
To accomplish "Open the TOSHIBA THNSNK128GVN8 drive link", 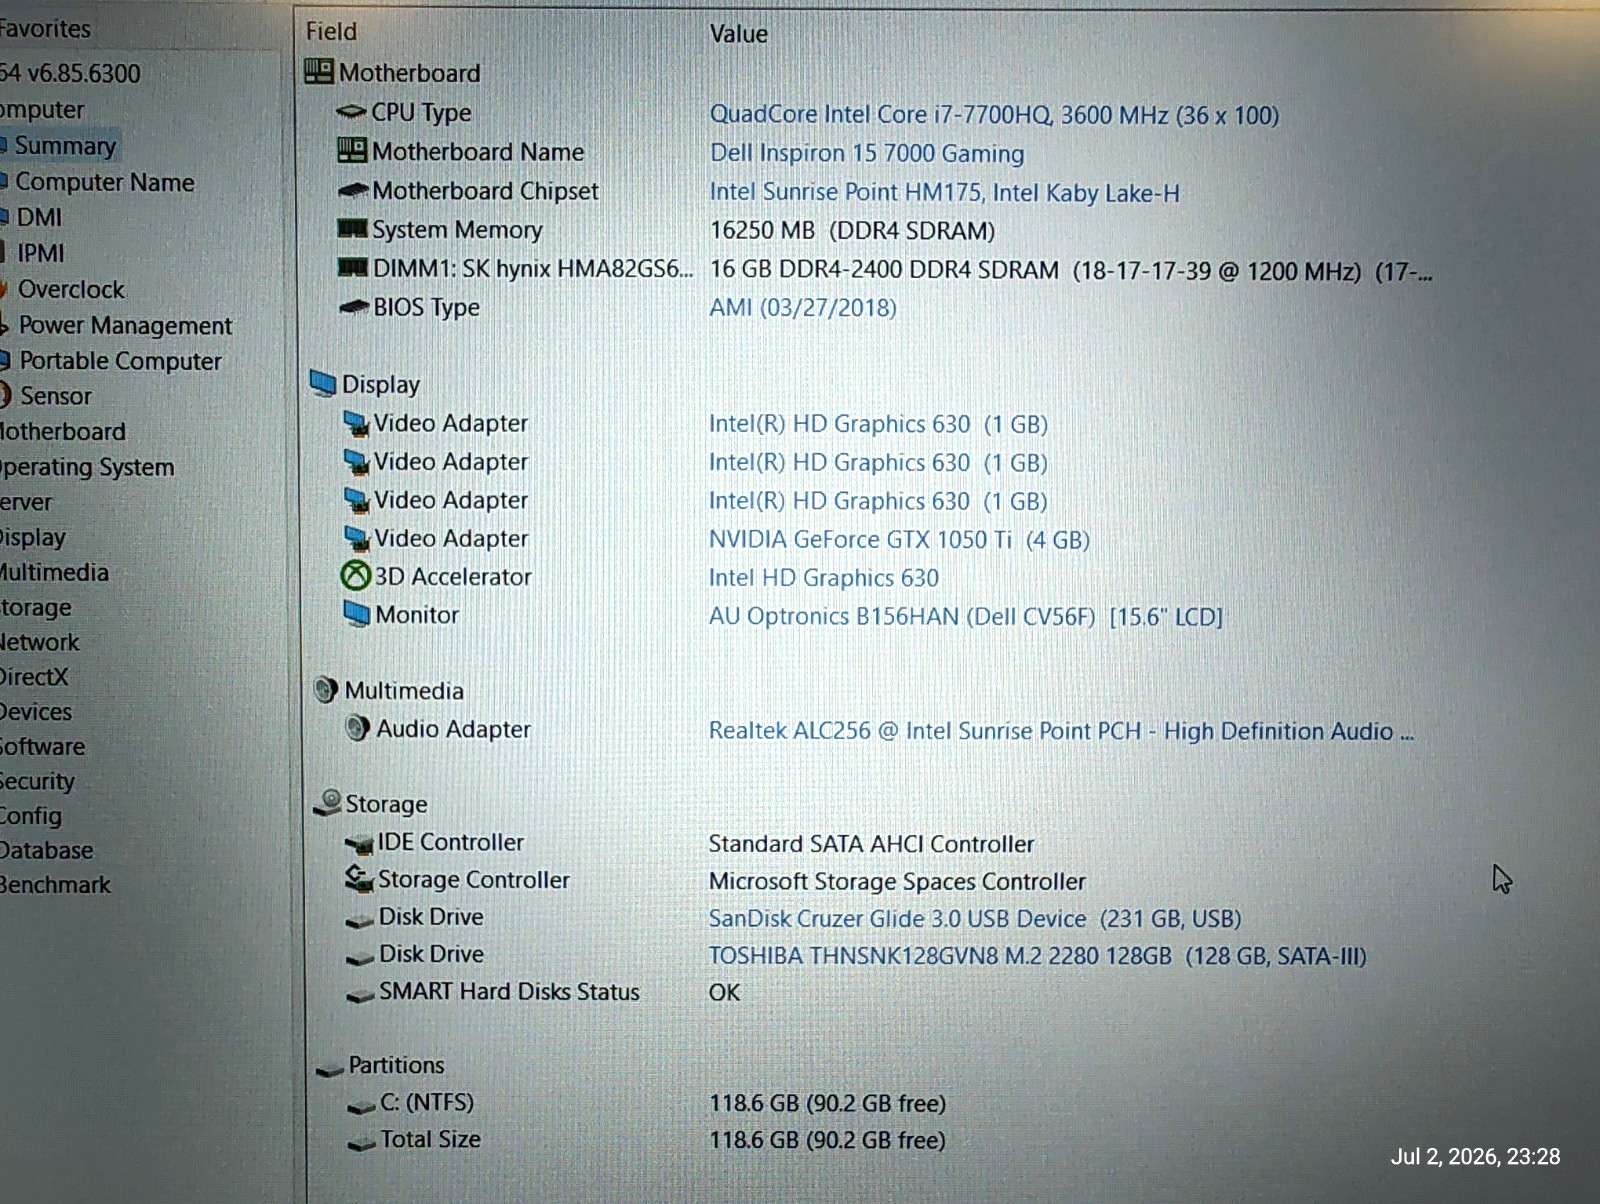I will [x=1038, y=956].
